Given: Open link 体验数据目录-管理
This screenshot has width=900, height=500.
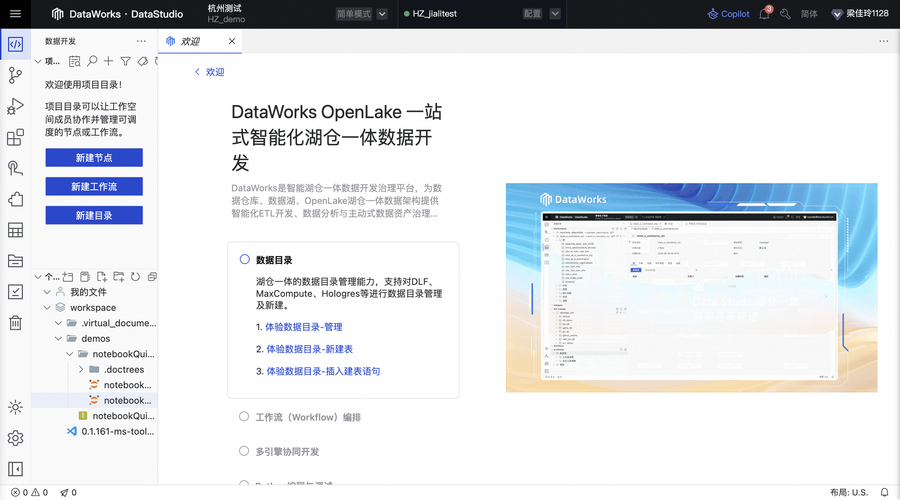Looking at the screenshot, I should tap(304, 327).
